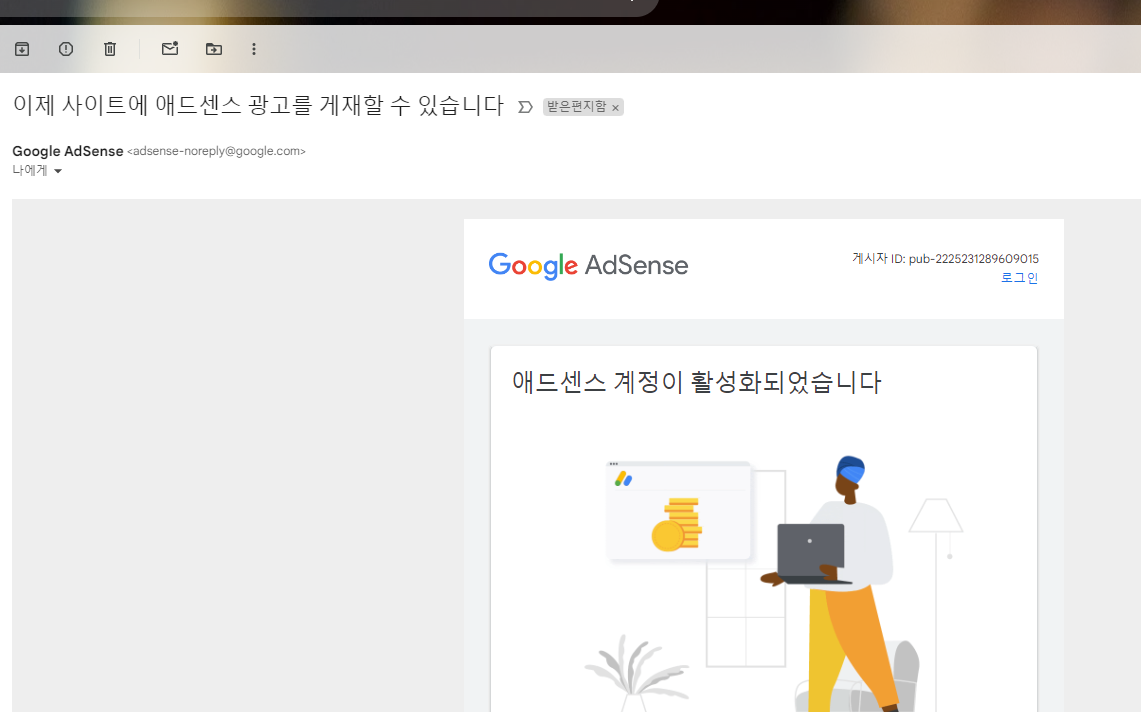Image resolution: width=1141 pixels, height=712 pixels.
Task: Open the 로그인 link
Action: click(x=1019, y=278)
